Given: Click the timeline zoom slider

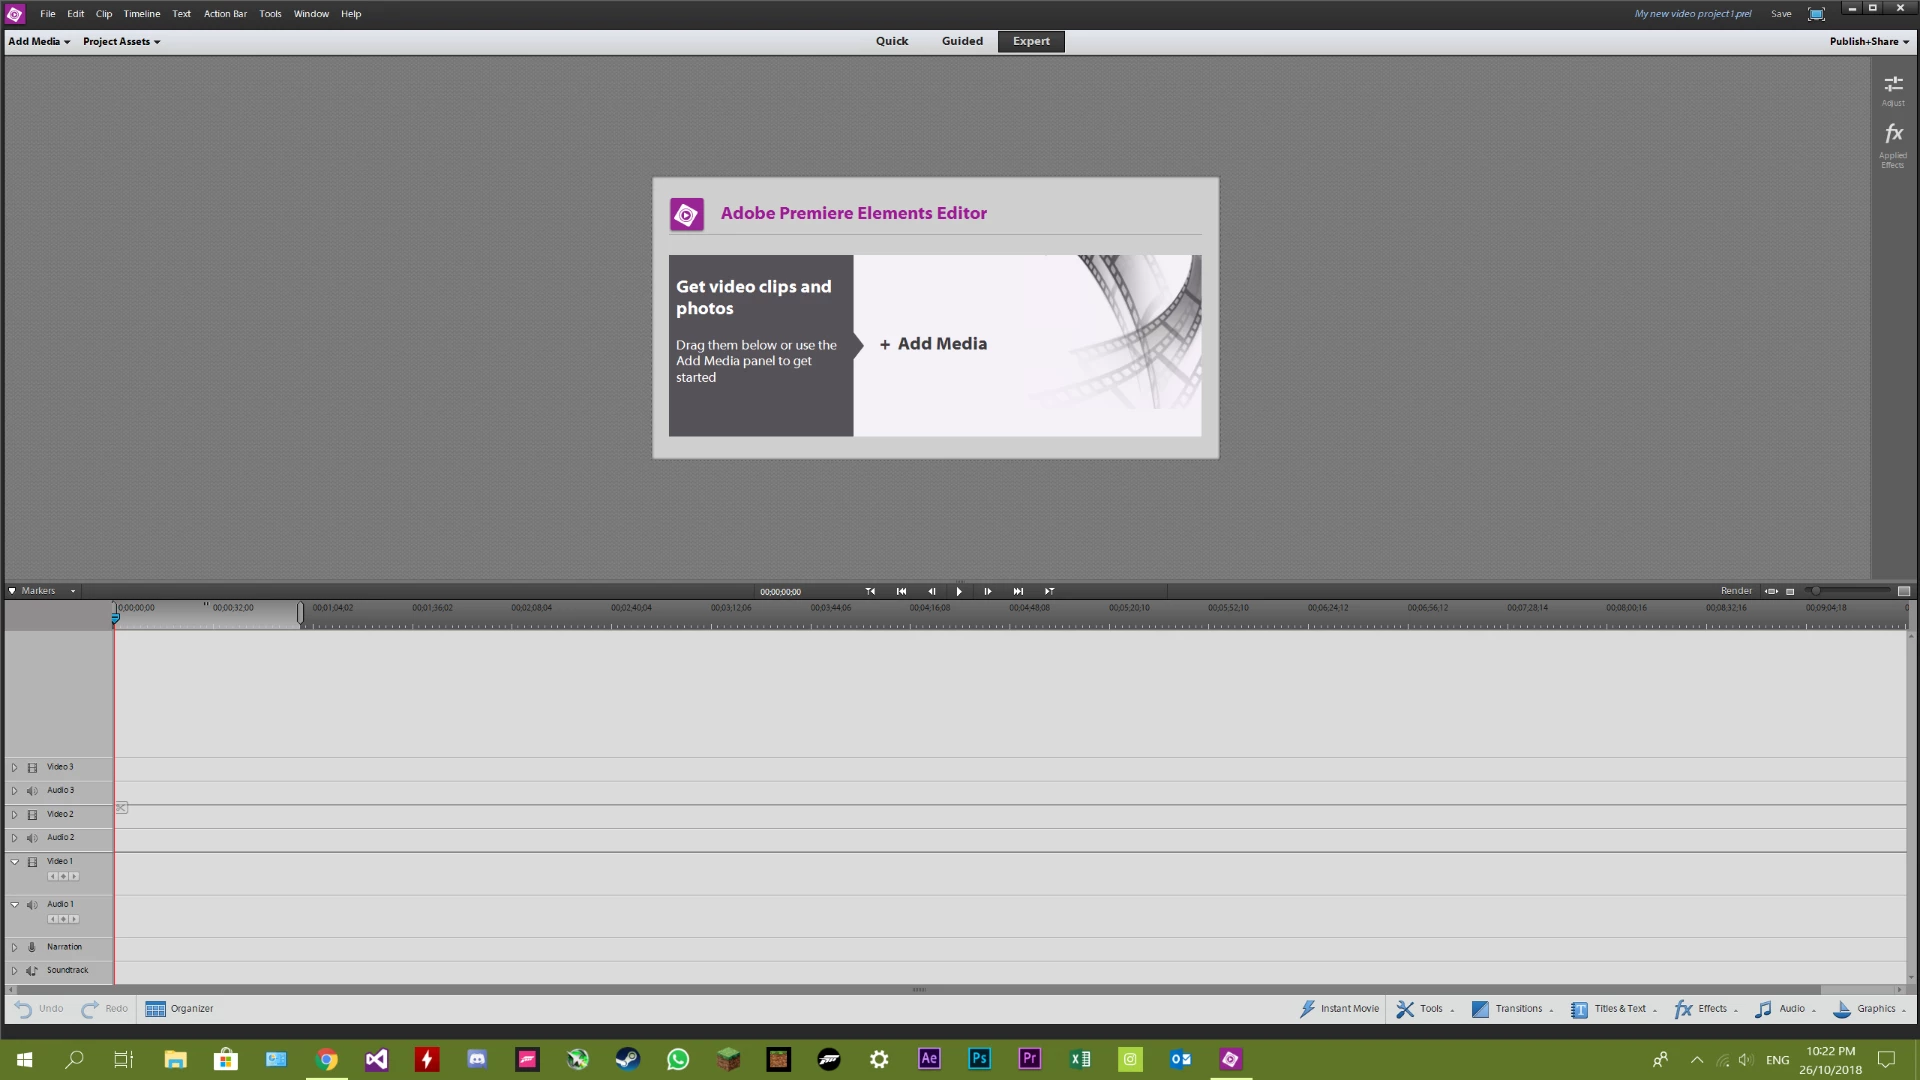Looking at the screenshot, I should click(x=1817, y=591).
